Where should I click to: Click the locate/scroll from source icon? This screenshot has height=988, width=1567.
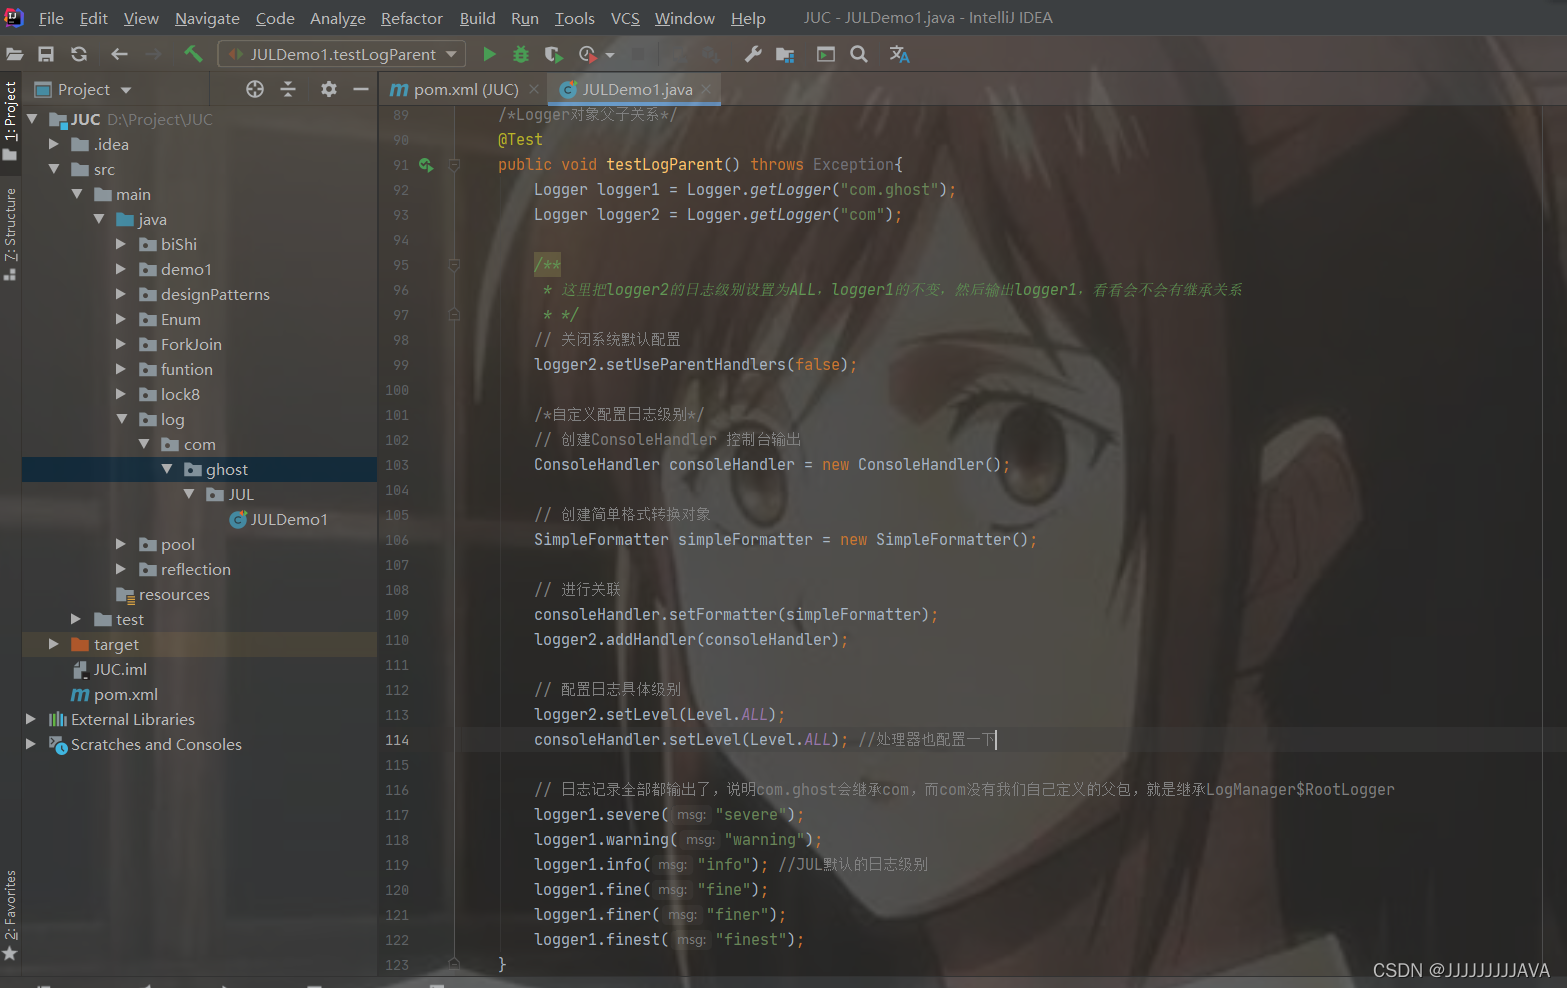(x=255, y=90)
